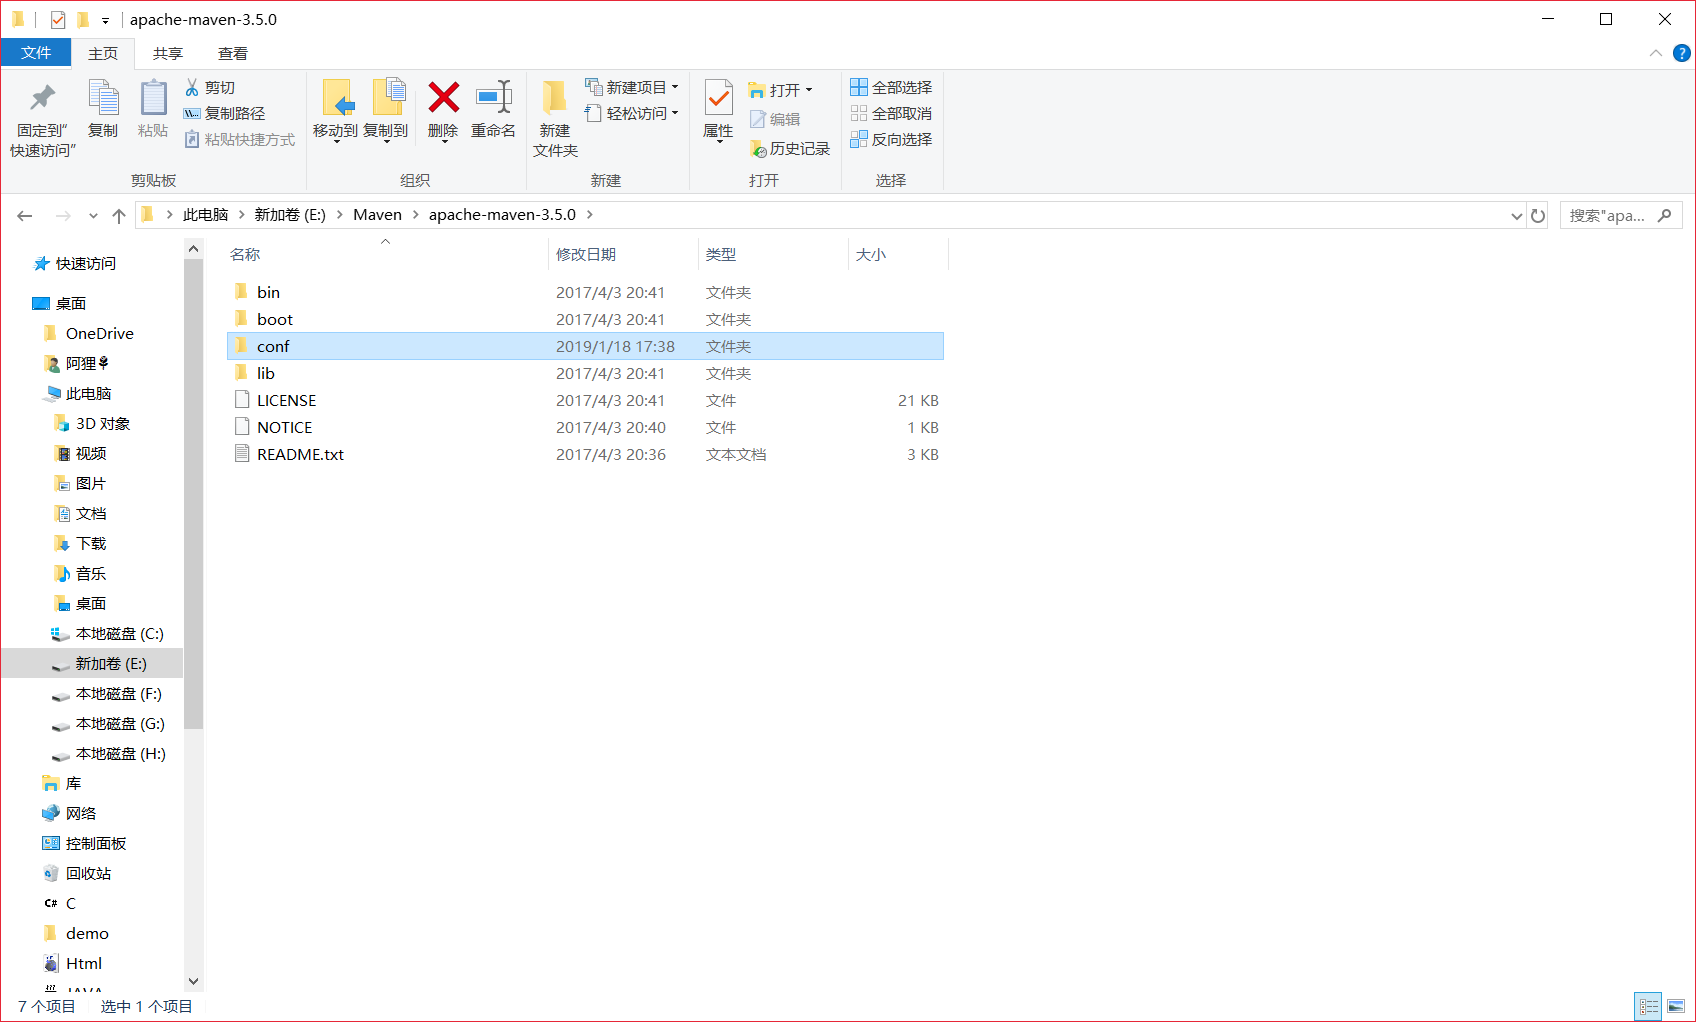Select the bin folder
The width and height of the screenshot is (1696, 1022).
click(585, 292)
